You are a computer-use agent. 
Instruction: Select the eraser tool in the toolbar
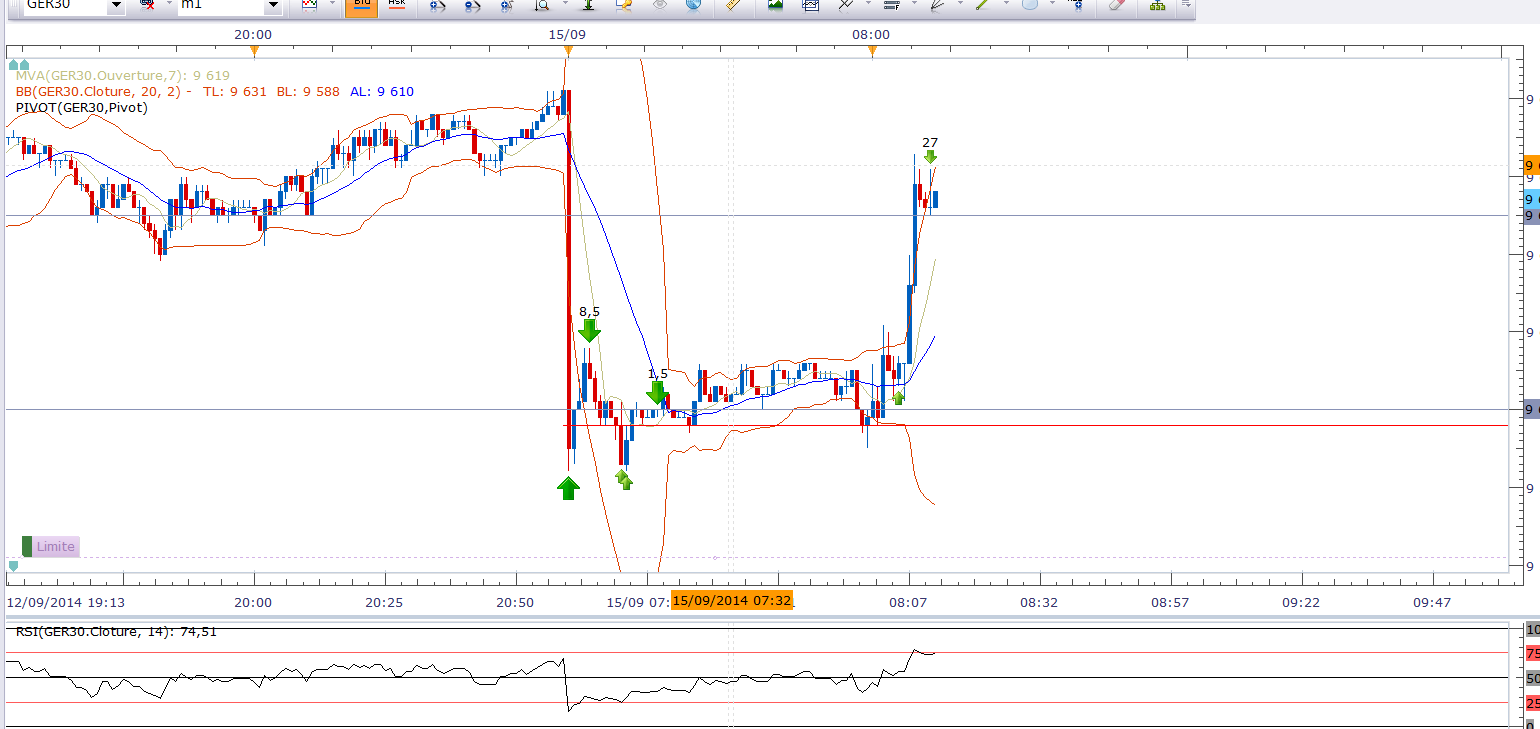click(x=1116, y=5)
